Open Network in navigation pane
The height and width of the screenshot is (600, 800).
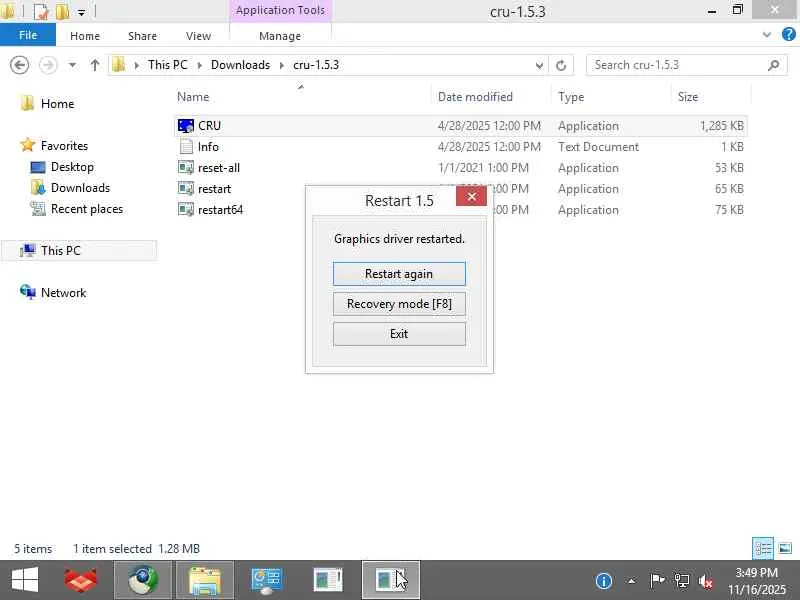(x=63, y=293)
